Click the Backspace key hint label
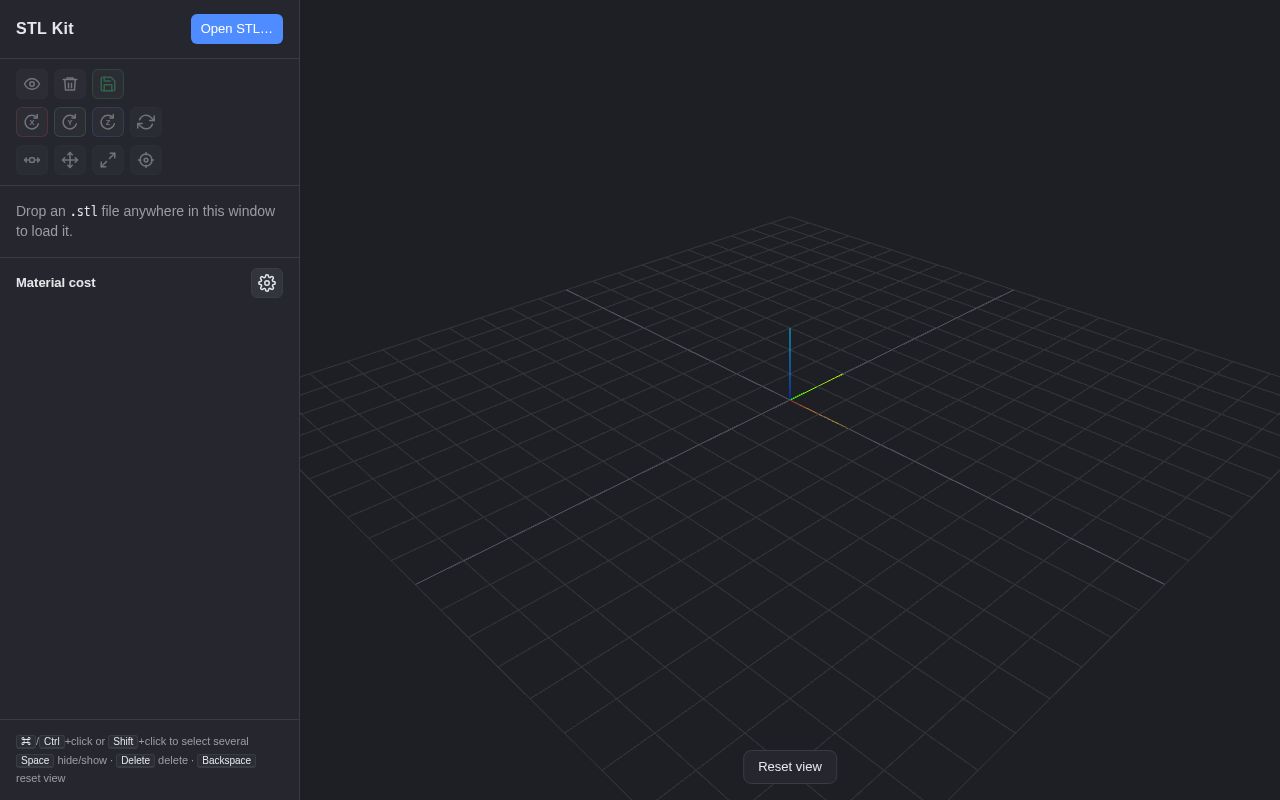Viewport: 1280px width, 800px height. pos(226,761)
